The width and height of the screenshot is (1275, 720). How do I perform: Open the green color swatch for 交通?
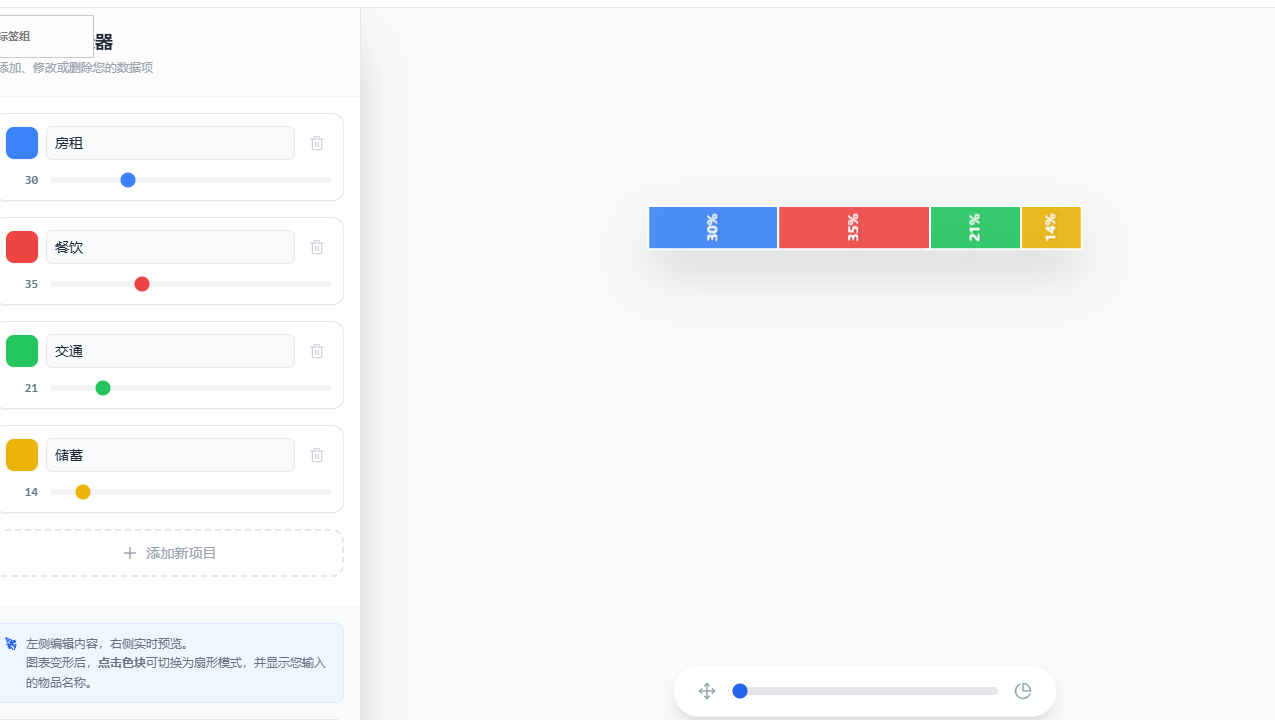point(22,351)
